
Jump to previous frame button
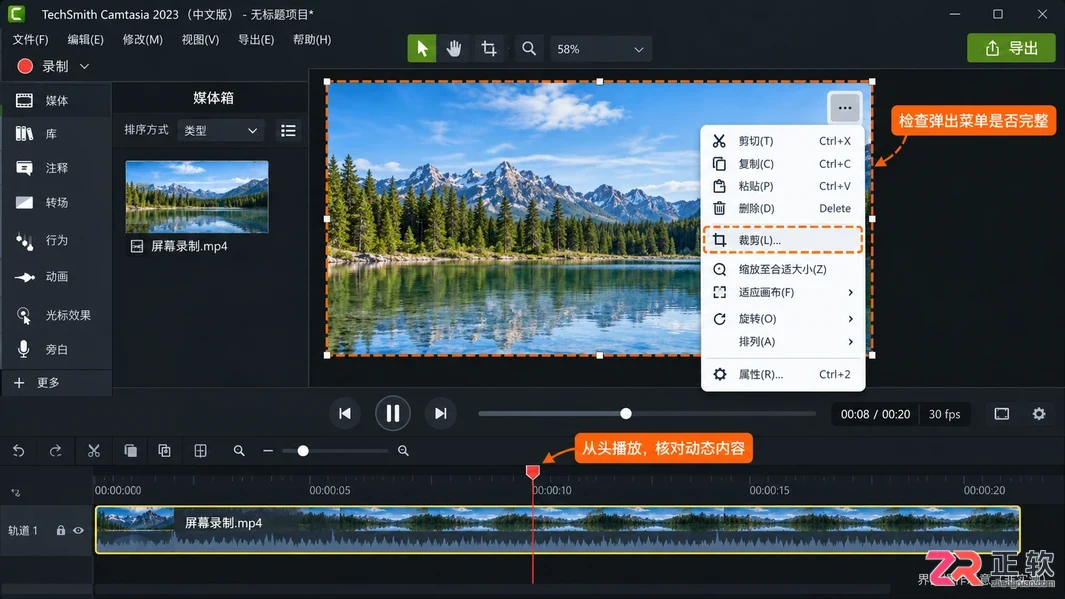[x=345, y=414]
